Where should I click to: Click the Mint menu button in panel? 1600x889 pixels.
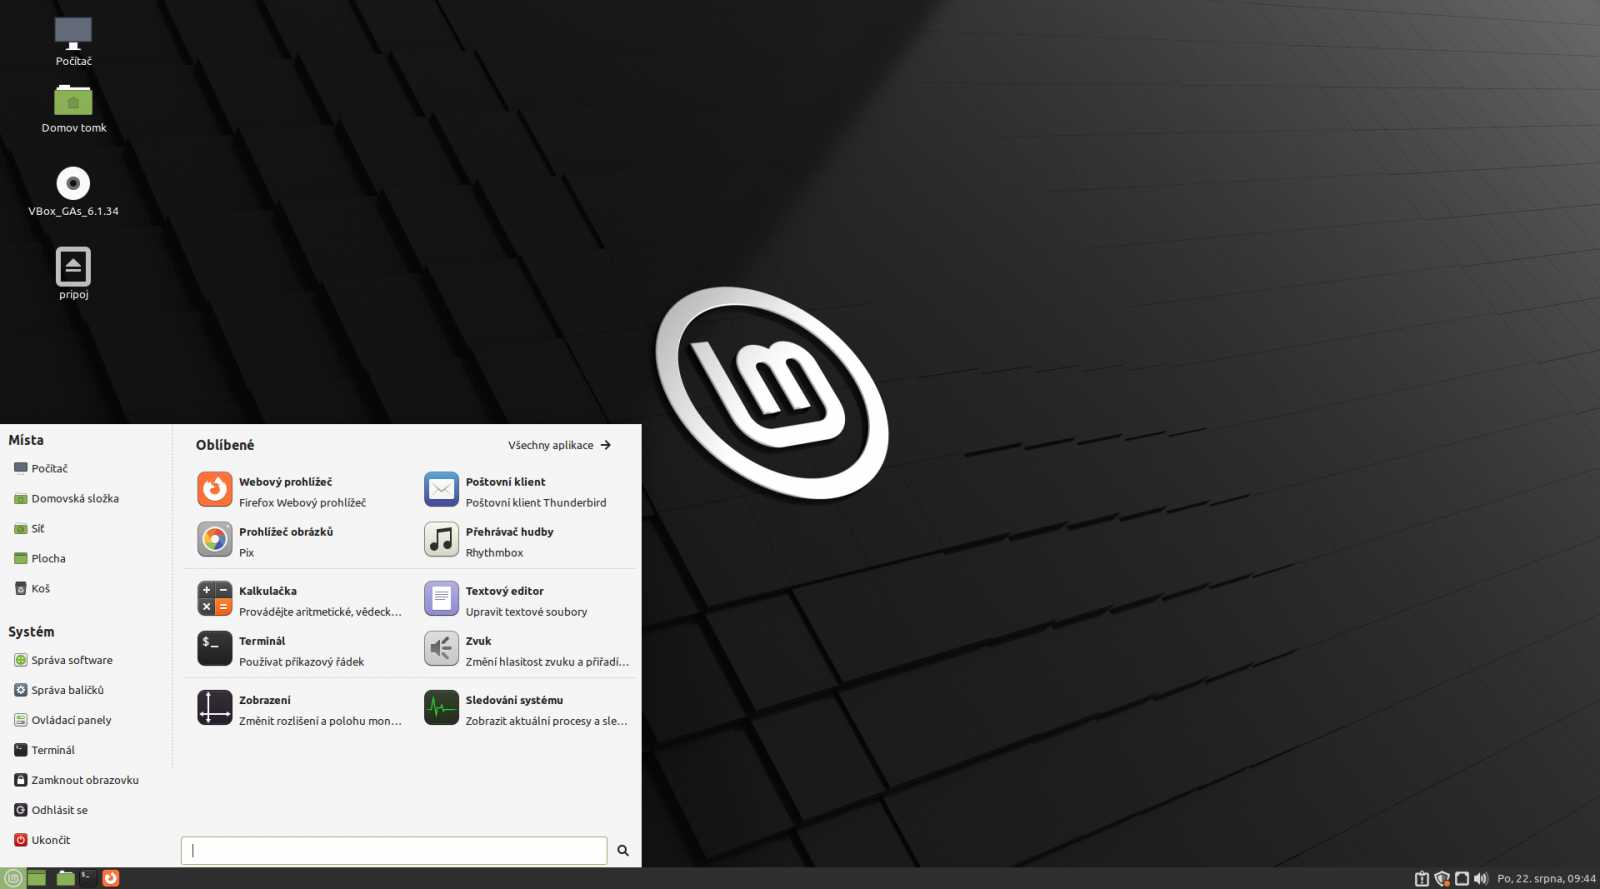coord(13,878)
